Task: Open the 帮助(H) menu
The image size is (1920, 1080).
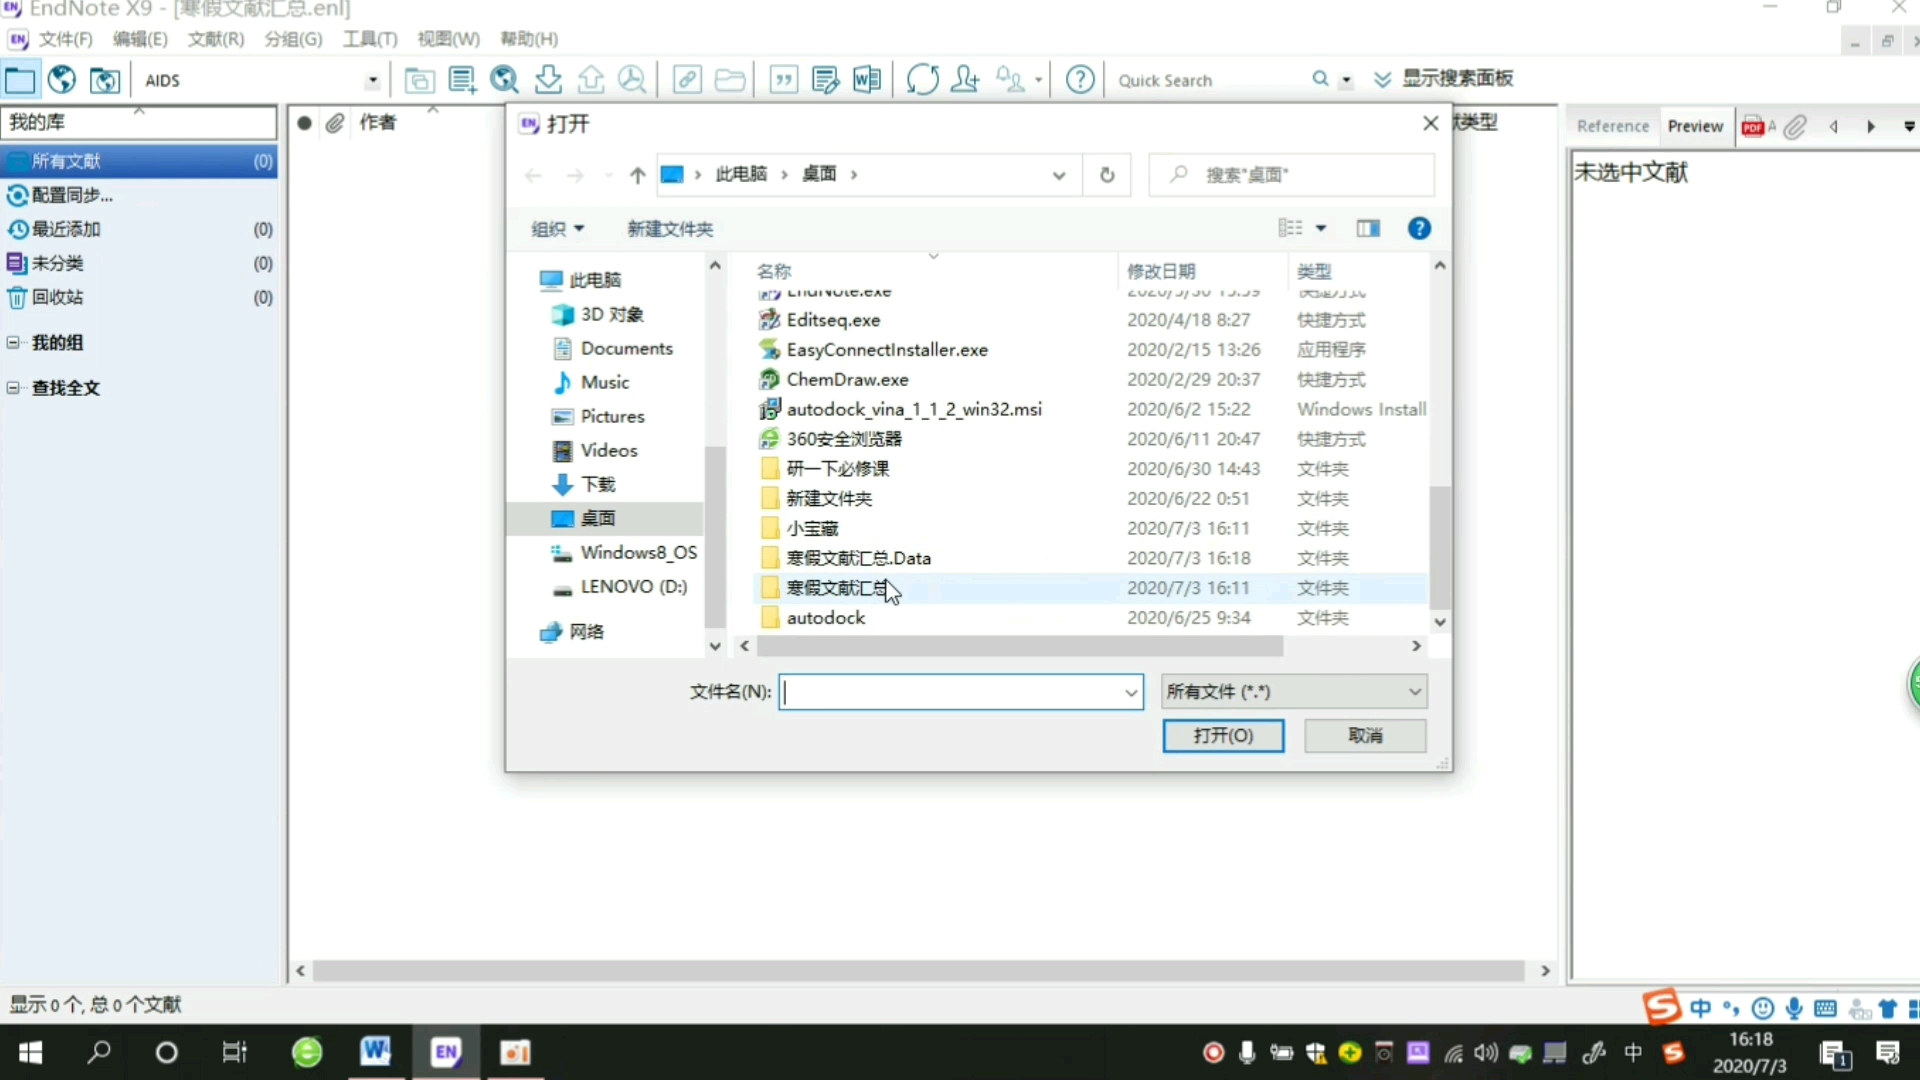Action: (x=529, y=39)
